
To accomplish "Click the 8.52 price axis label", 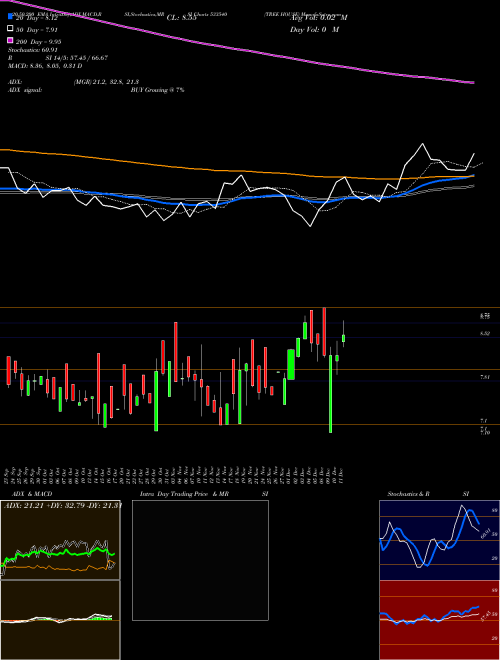I will coord(484,333).
